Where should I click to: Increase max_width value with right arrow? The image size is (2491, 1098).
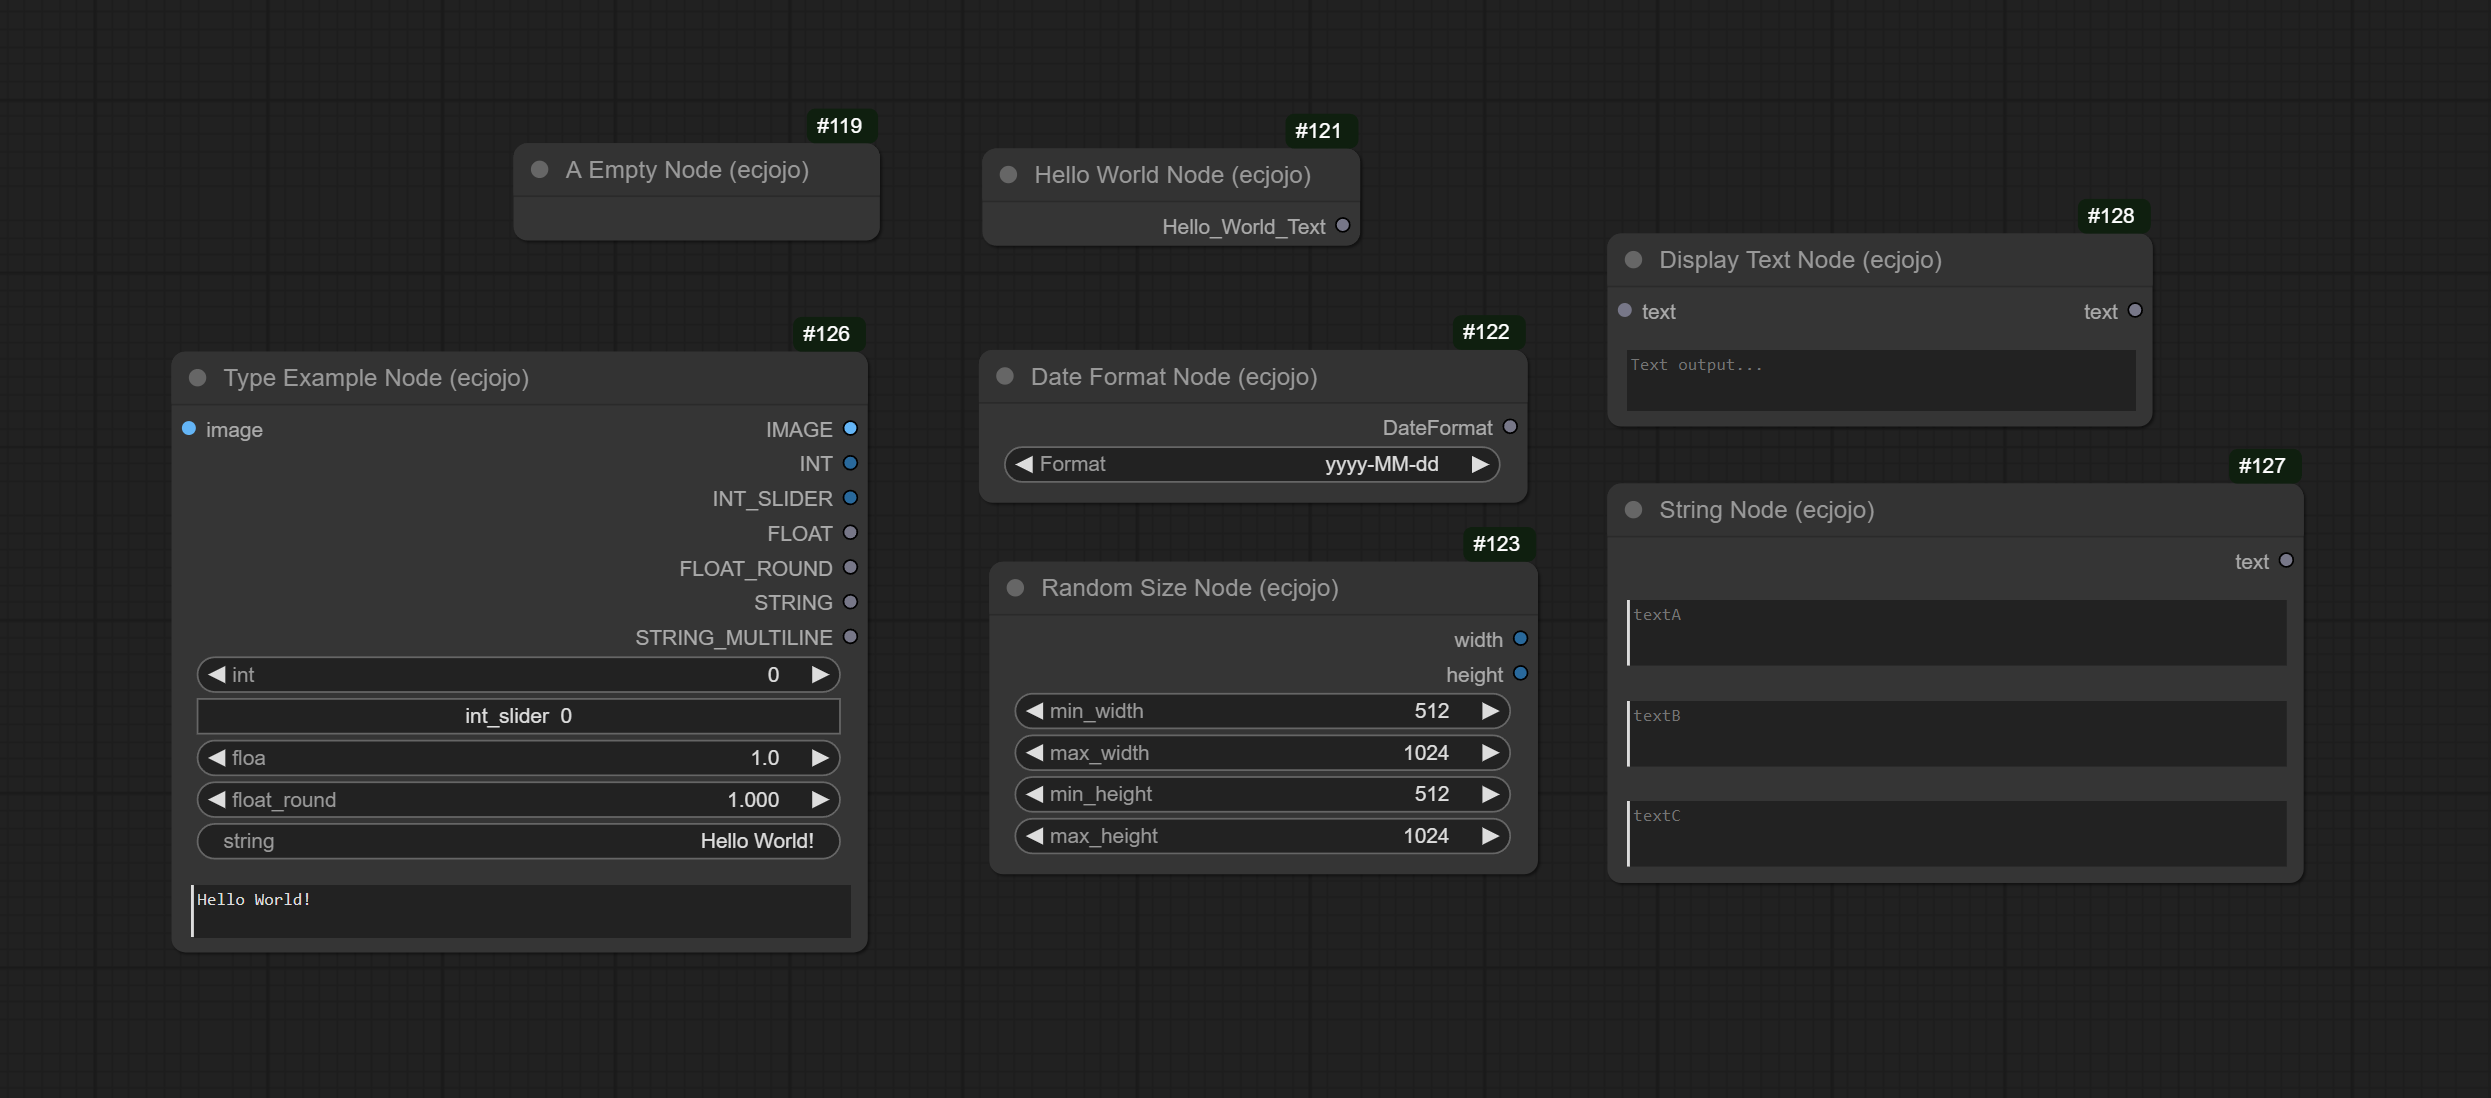1489,753
